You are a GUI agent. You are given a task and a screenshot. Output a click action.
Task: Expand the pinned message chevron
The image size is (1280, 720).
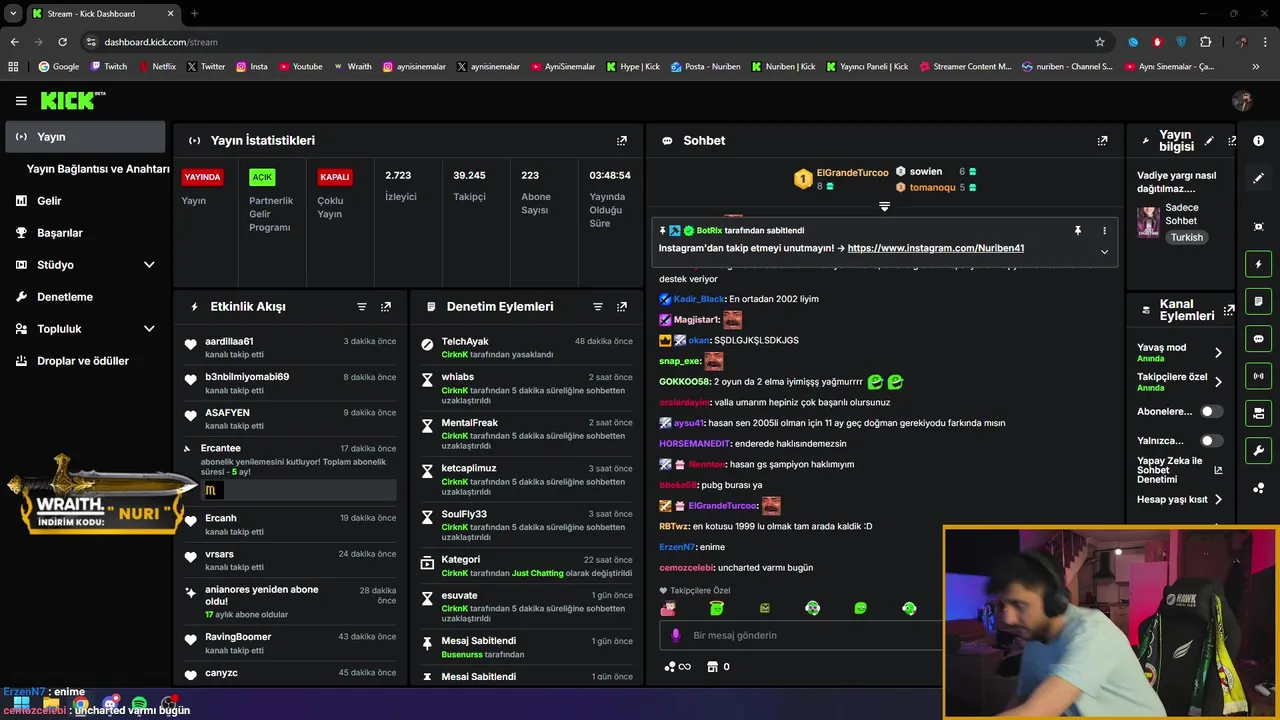click(1104, 251)
